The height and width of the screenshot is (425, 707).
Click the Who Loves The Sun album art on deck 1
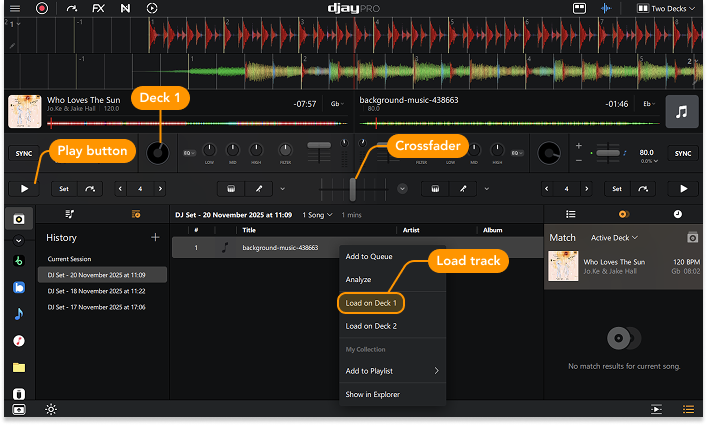click(25, 111)
